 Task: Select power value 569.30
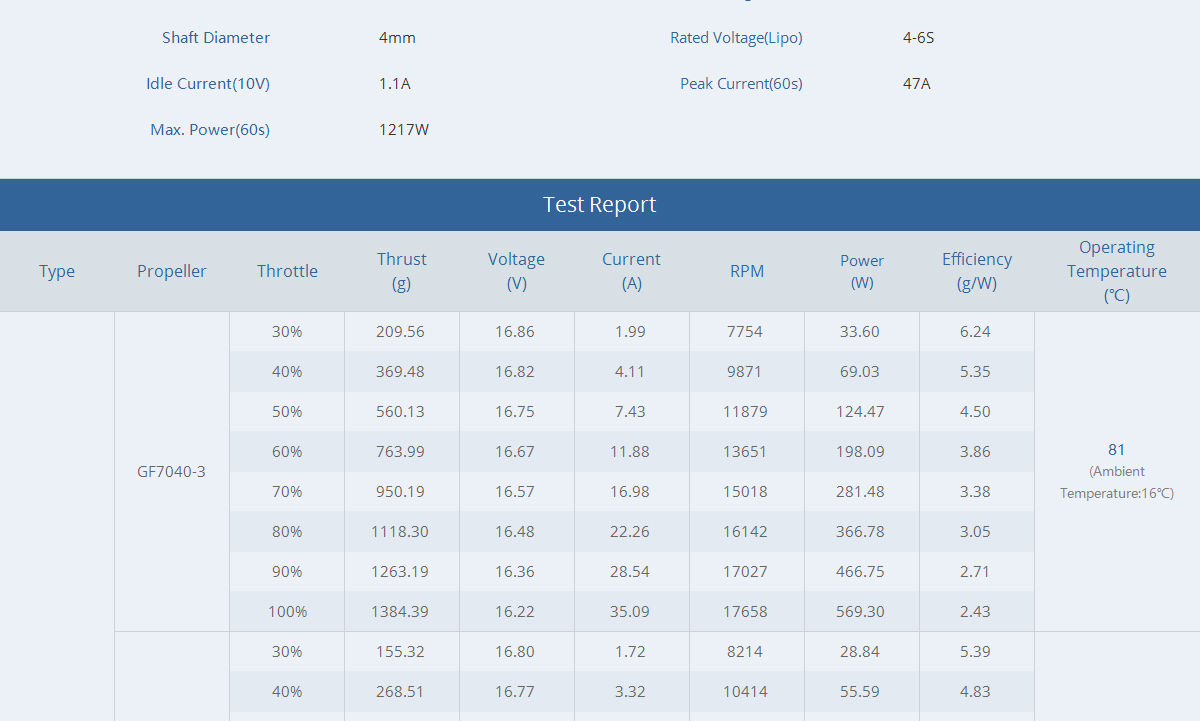860,611
